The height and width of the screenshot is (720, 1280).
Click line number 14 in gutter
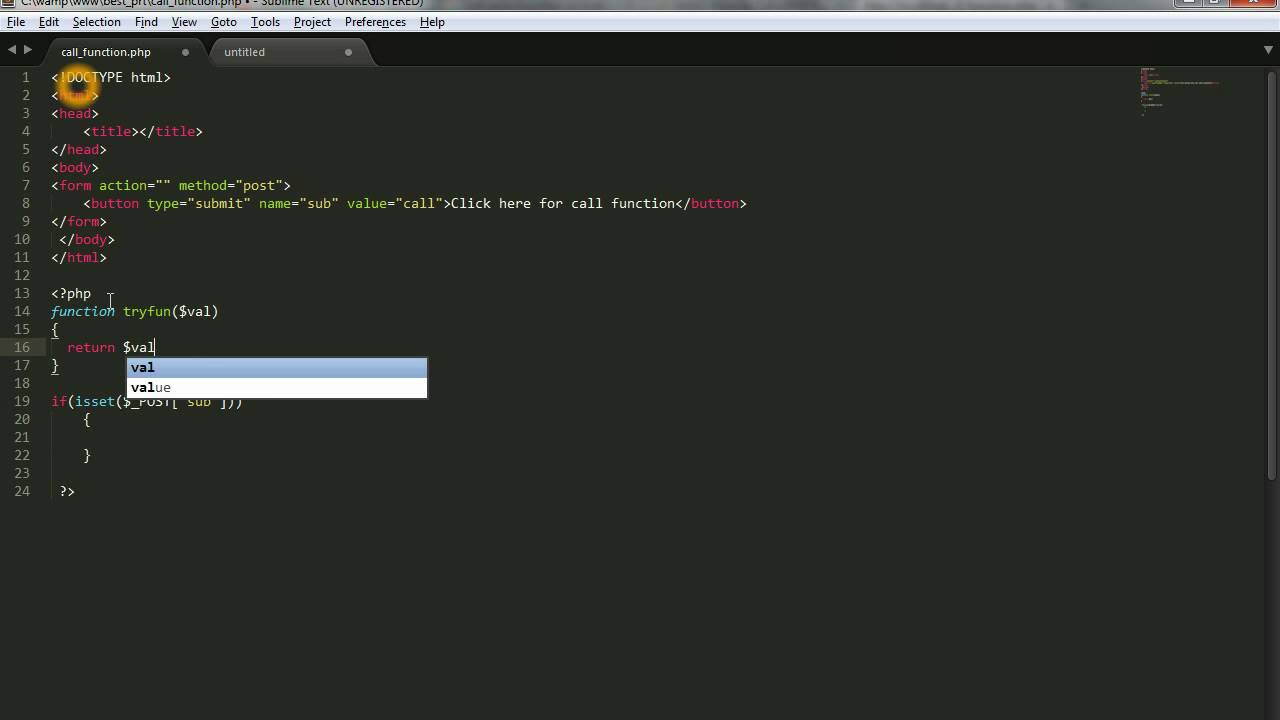click(22, 311)
